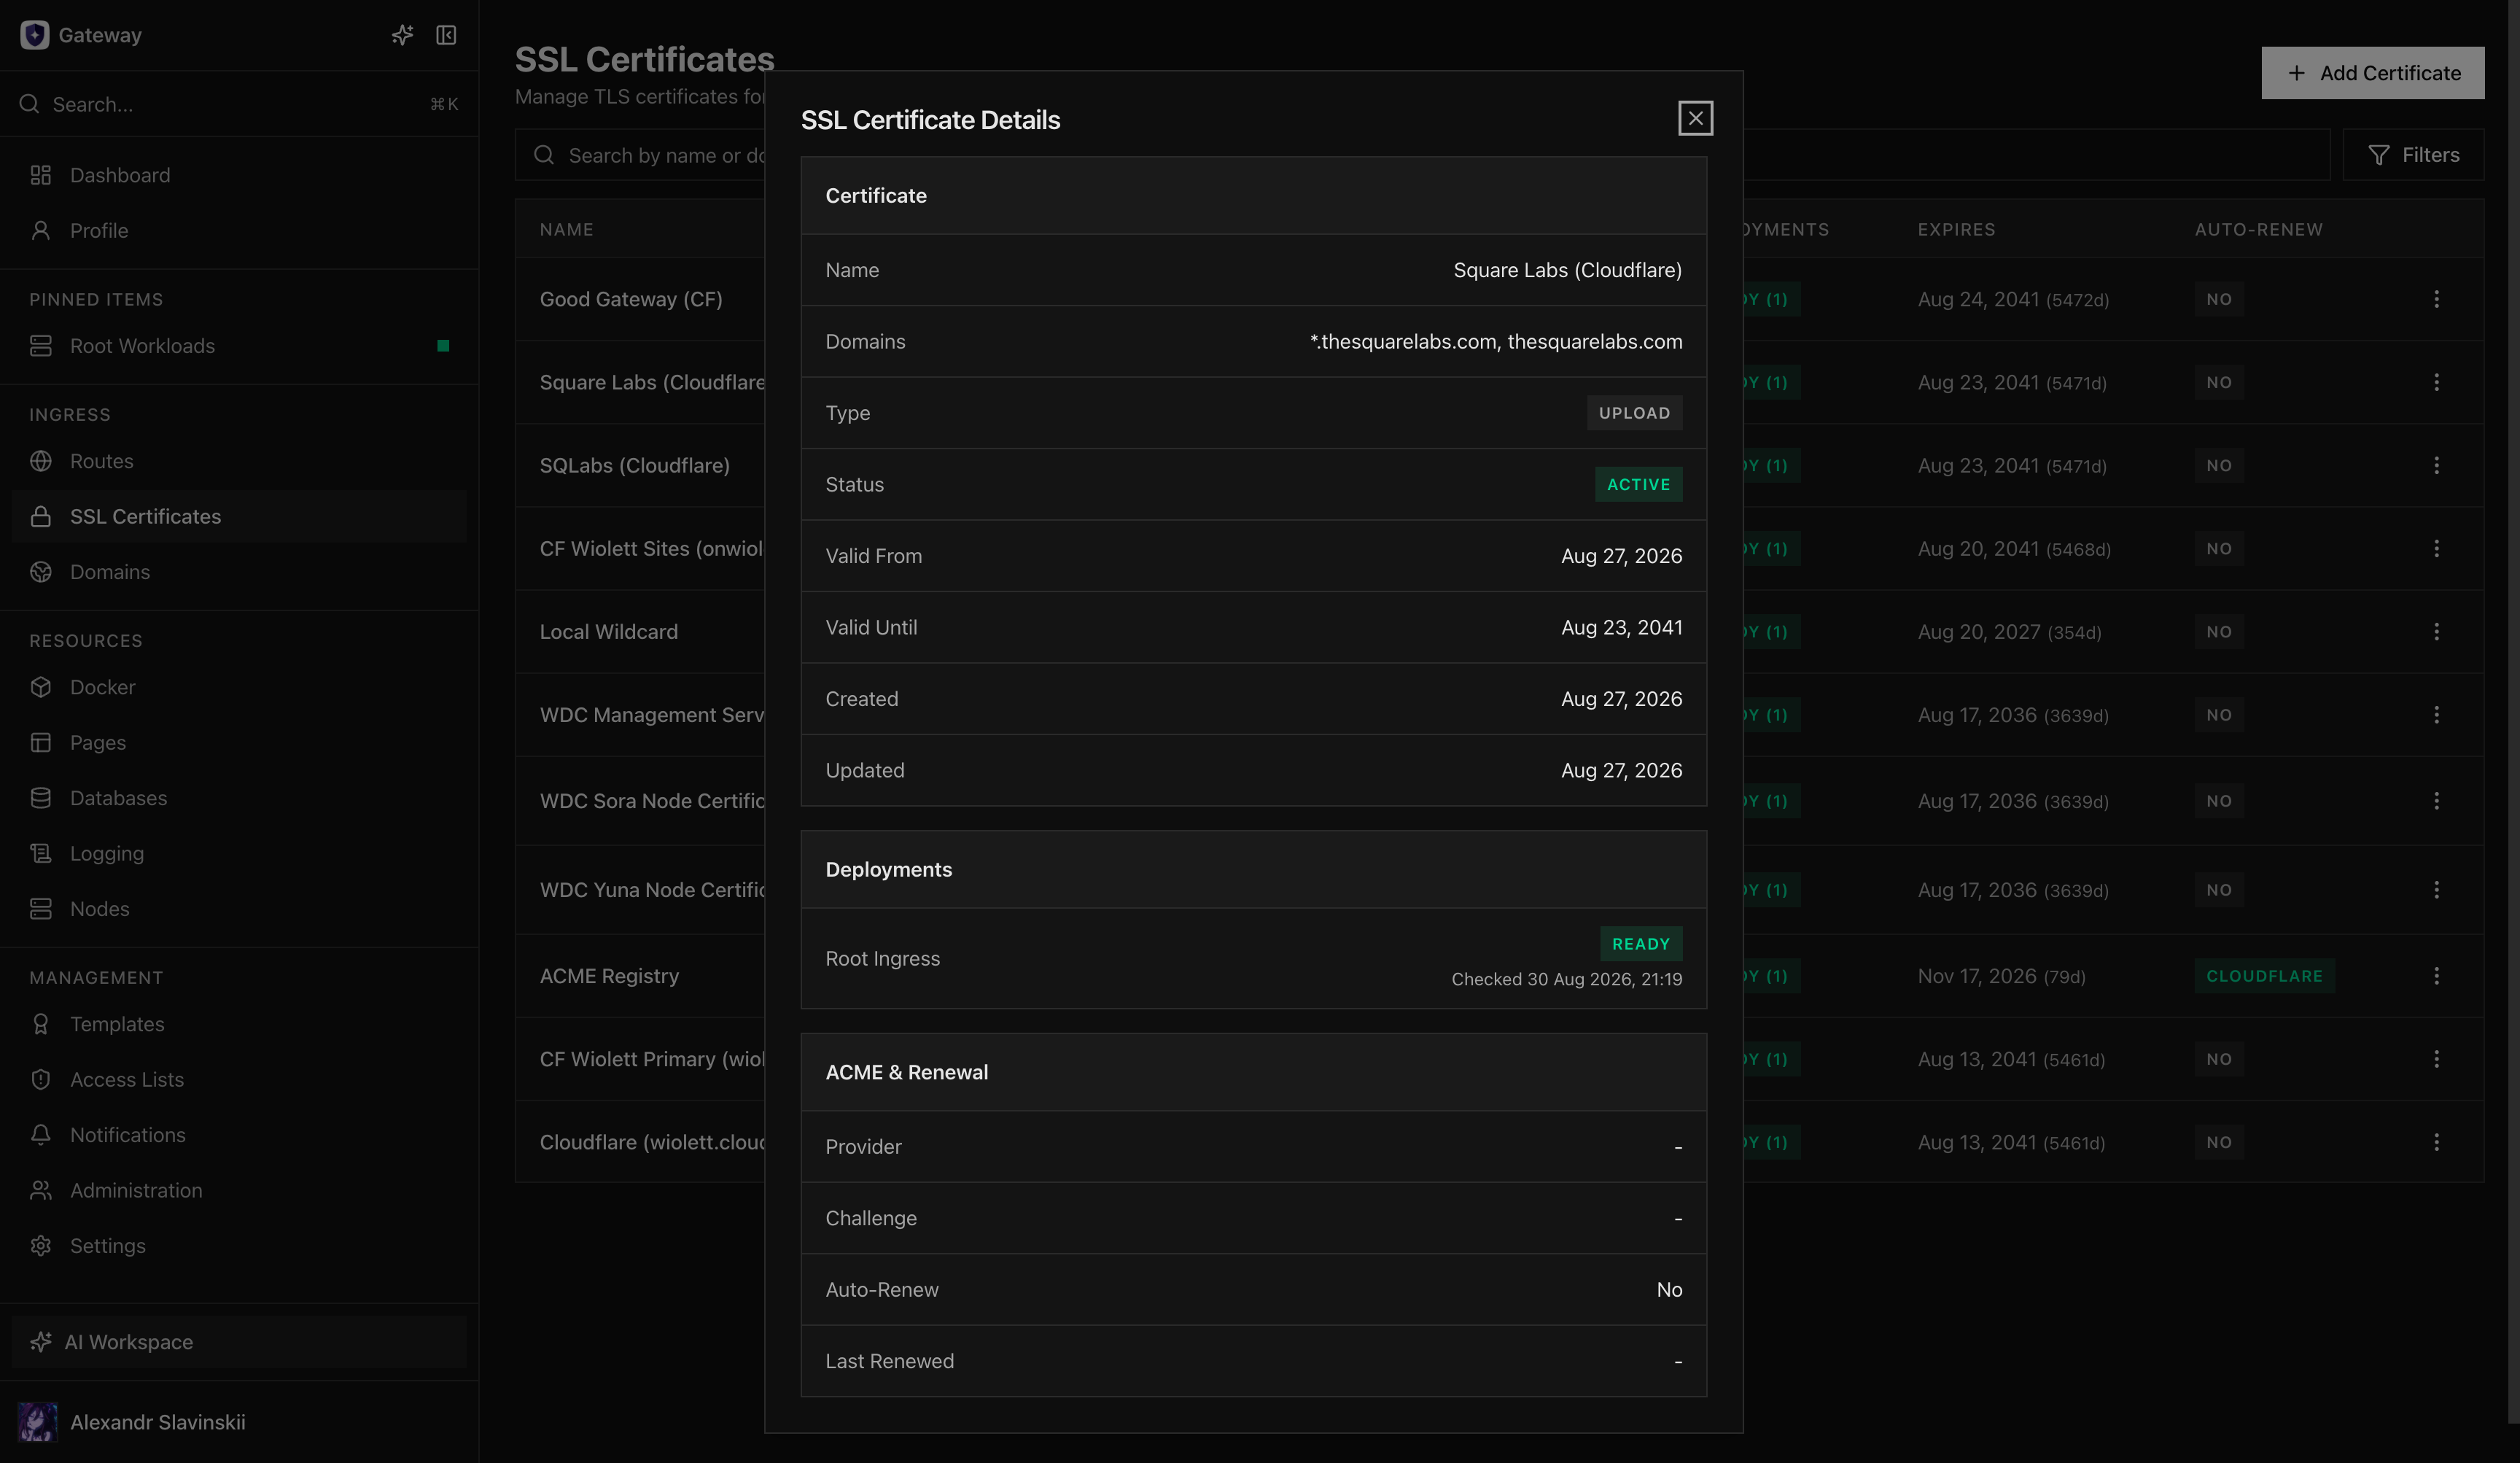
Task: Click the Logging scroll icon
Action: [x=41, y=853]
